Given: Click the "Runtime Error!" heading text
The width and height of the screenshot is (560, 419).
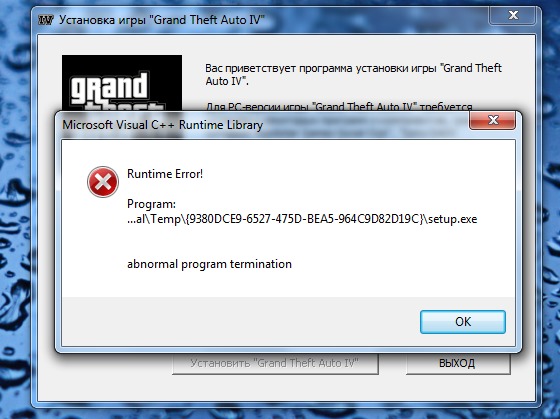Looking at the screenshot, I should click(165, 174).
